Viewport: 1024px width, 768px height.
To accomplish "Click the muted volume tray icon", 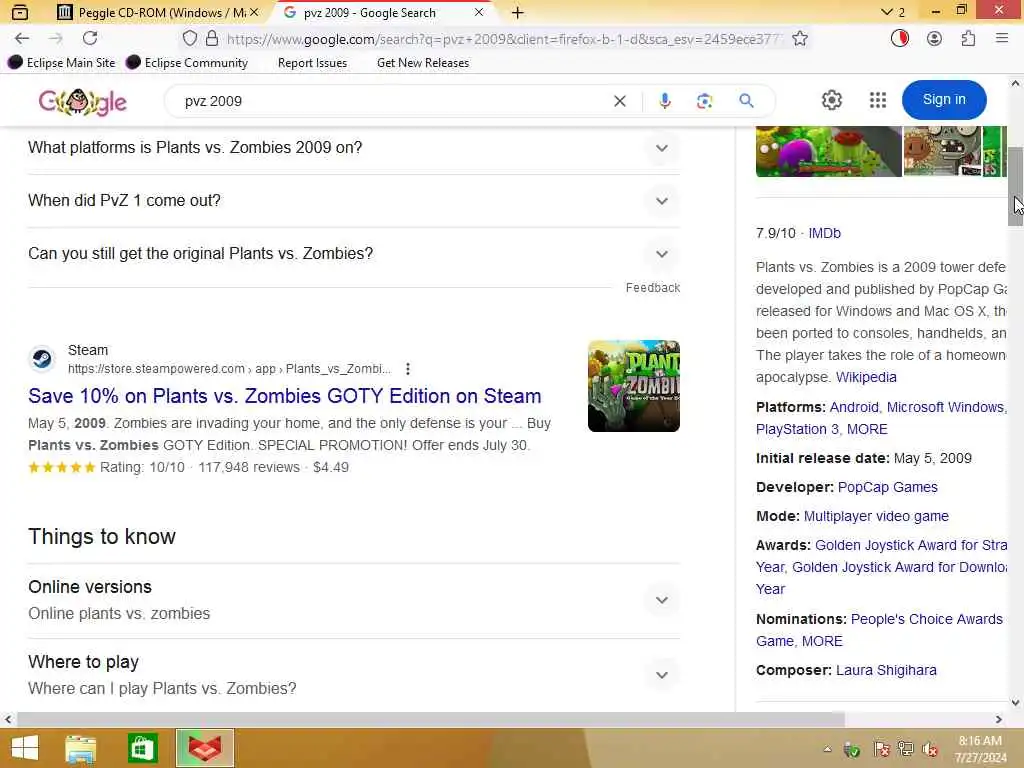I will point(930,749).
